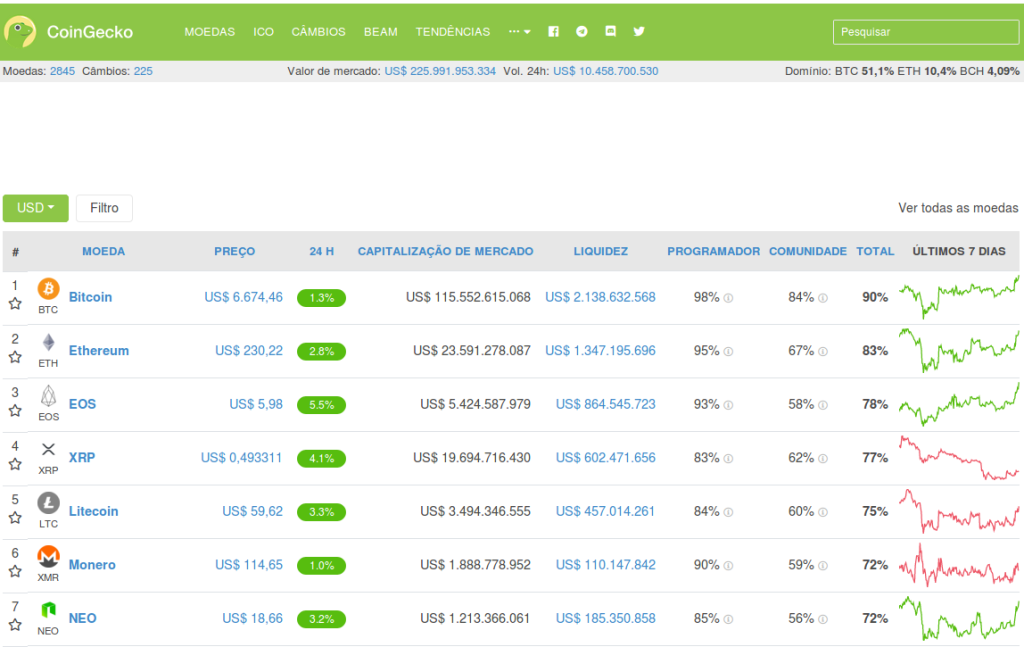The width and height of the screenshot is (1024, 647).
Task: Open the Bitcoin 7-day sparkline chart
Action: [x=959, y=297]
